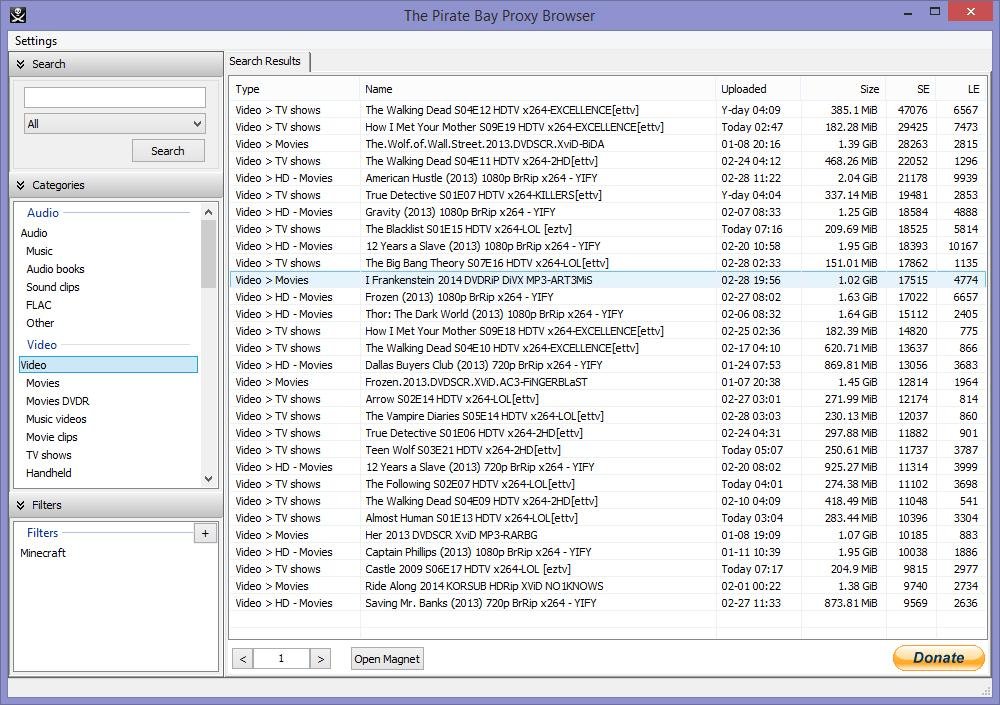1000x705 pixels.
Task: Collapse the Filters panel chevron
Action: tap(20, 505)
